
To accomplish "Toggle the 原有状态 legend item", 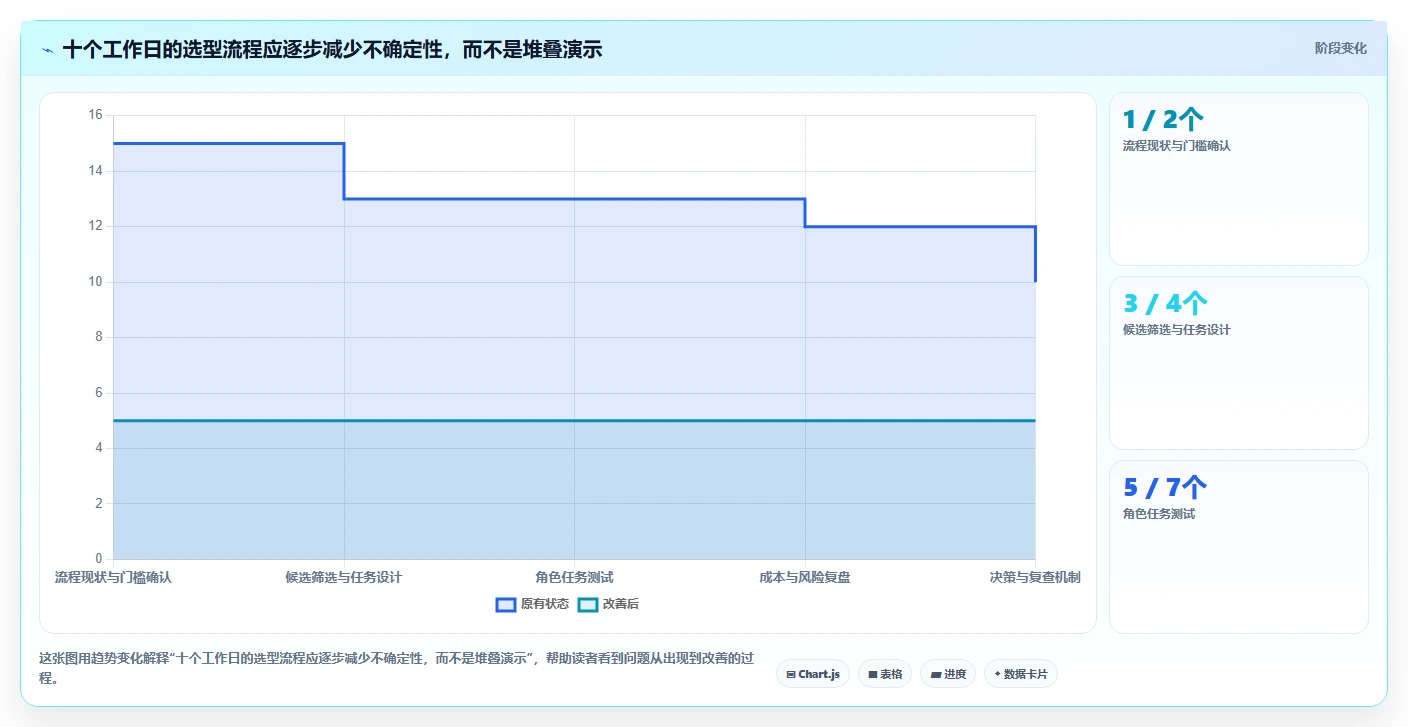I will coord(533,604).
